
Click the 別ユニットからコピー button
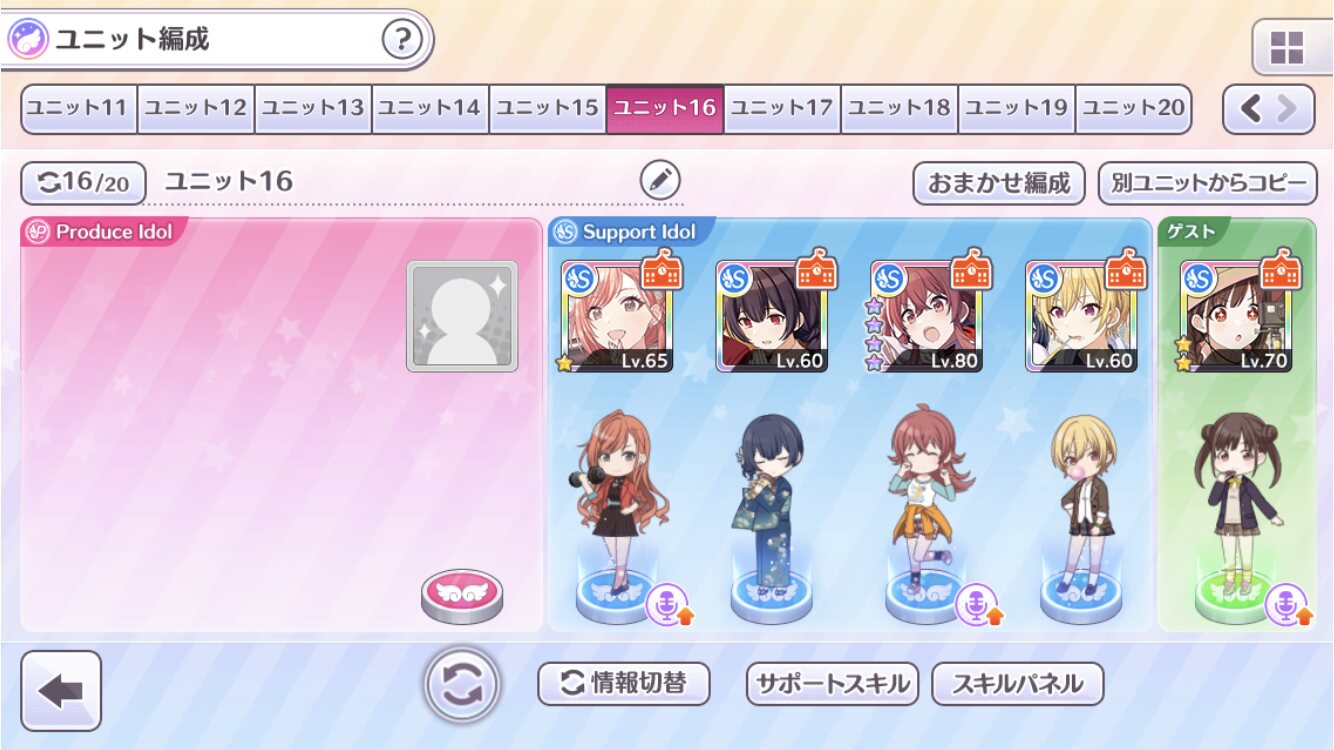point(1208,183)
